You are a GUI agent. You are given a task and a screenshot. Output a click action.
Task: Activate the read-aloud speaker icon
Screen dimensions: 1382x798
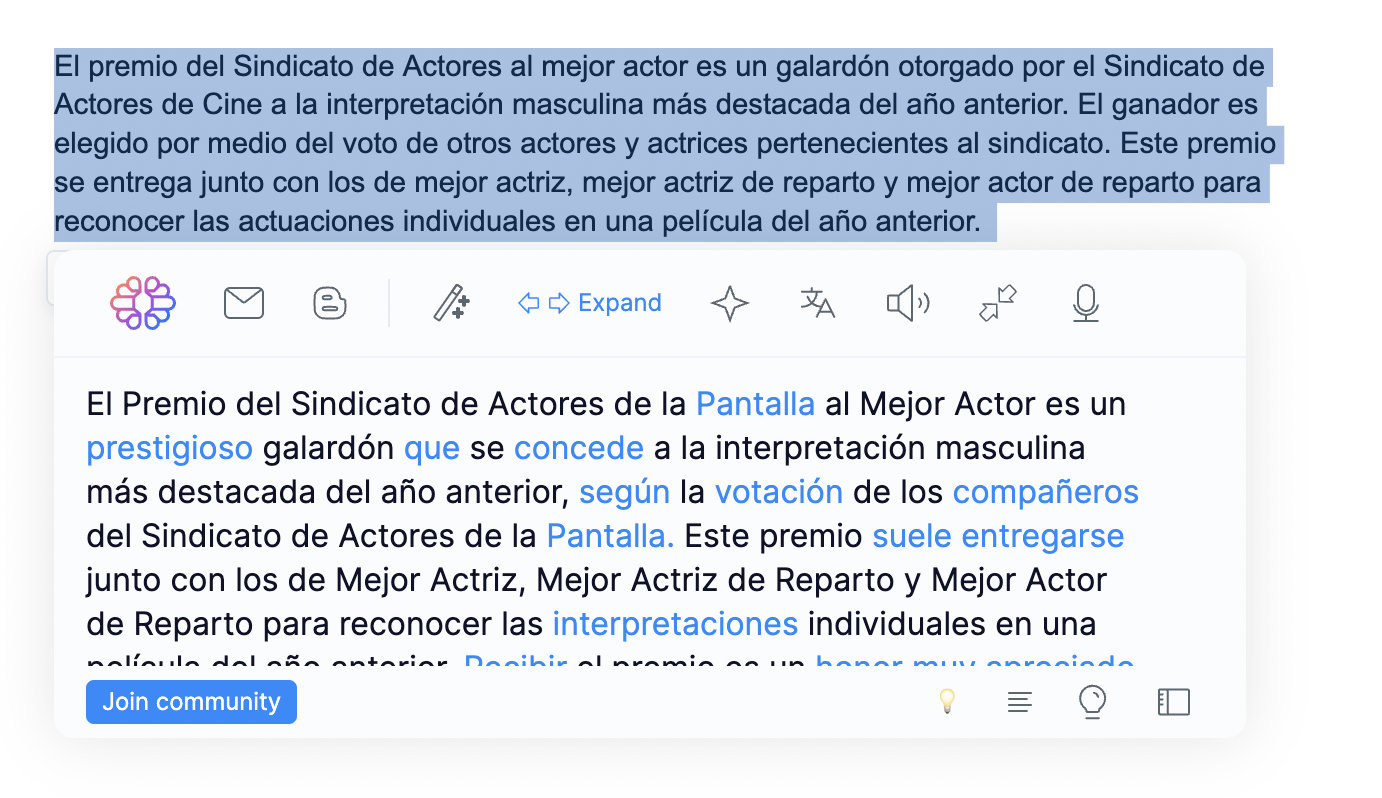click(906, 303)
